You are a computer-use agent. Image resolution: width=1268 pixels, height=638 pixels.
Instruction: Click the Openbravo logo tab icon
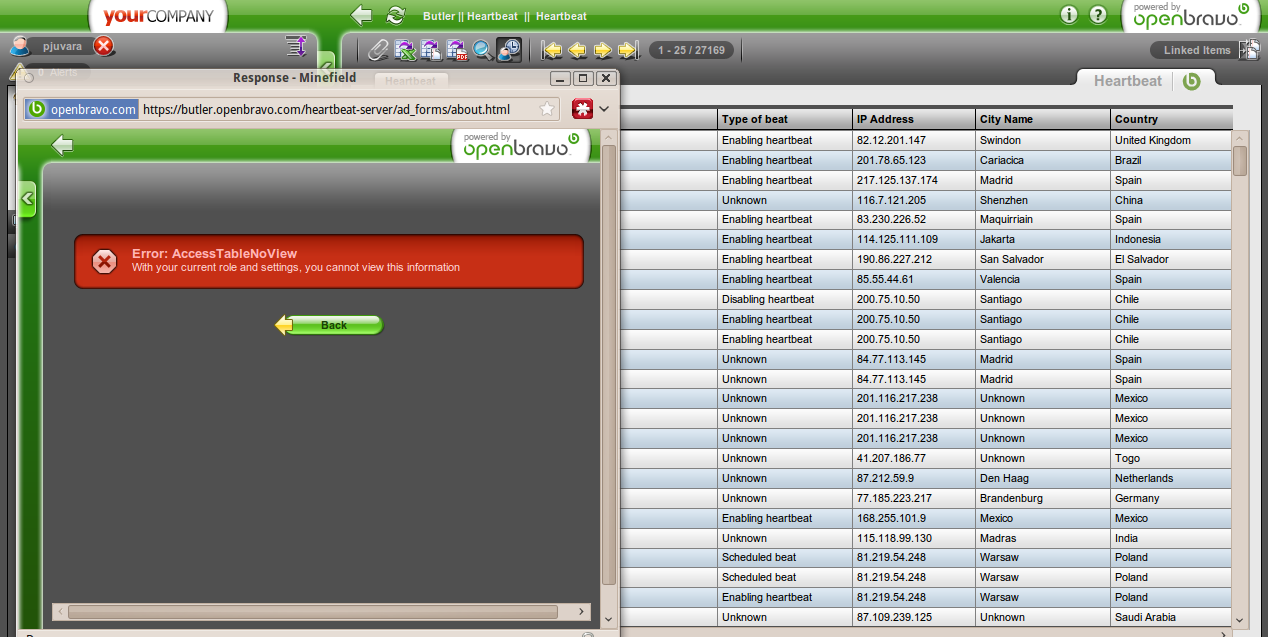(1191, 81)
